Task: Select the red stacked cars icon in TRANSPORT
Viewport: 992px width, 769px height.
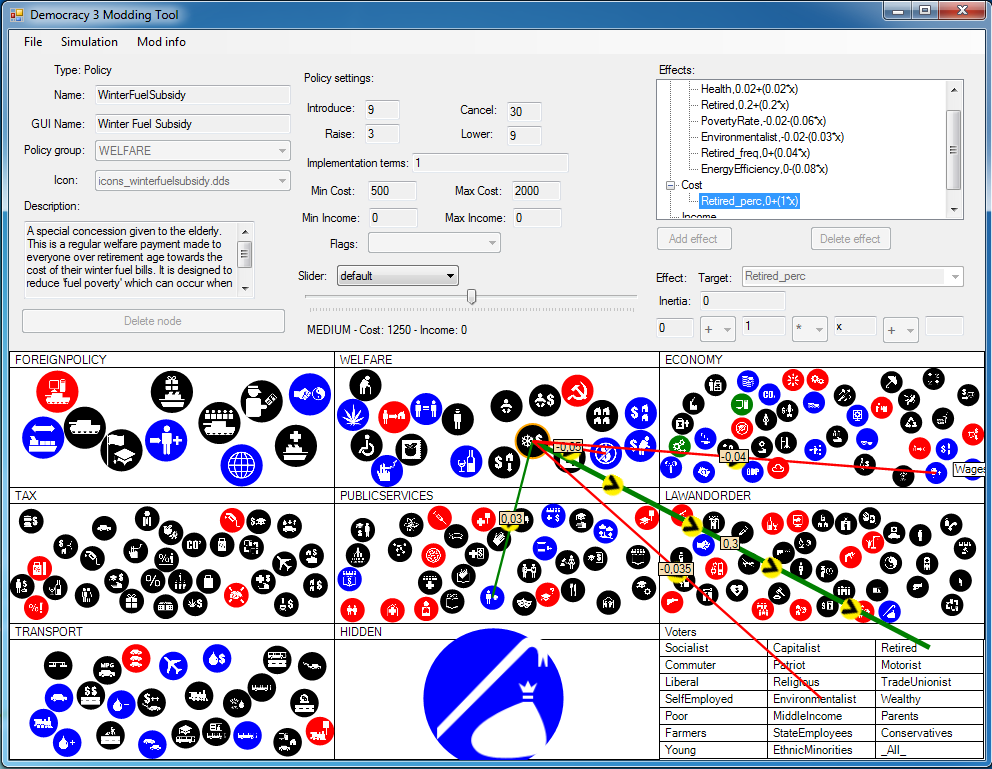Action: tap(136, 659)
